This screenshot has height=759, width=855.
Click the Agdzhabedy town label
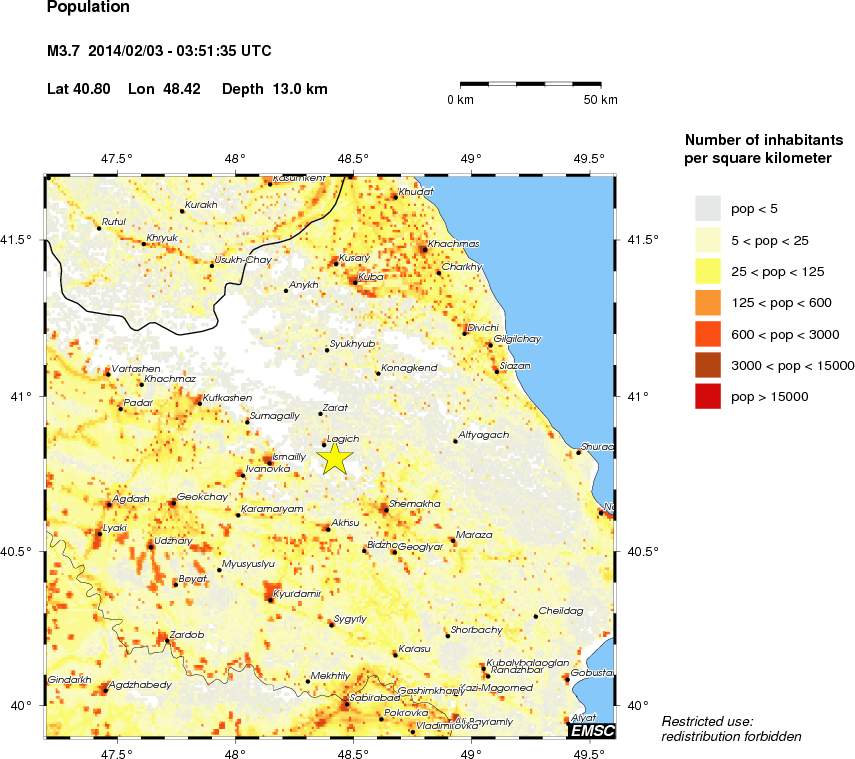pyautogui.click(x=141, y=685)
